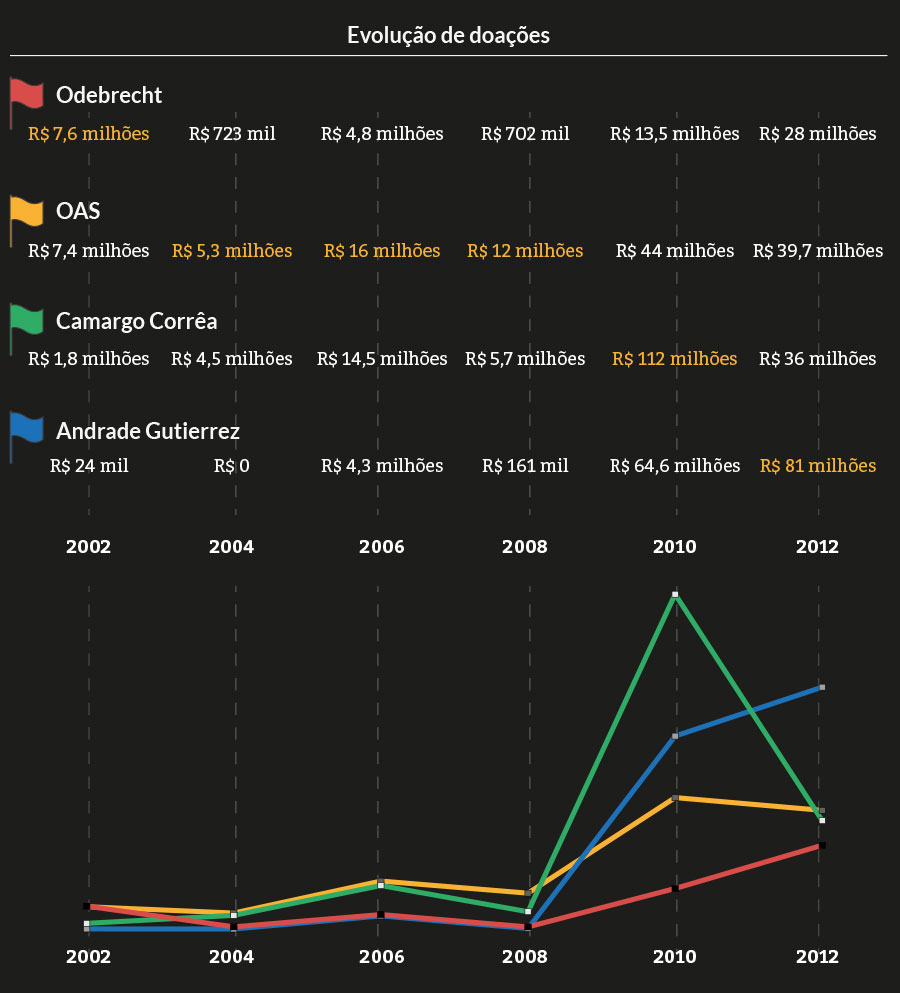
Task: Select the "R$ 4,5 milhões" Camargo Corrêa value
Action: click(232, 359)
